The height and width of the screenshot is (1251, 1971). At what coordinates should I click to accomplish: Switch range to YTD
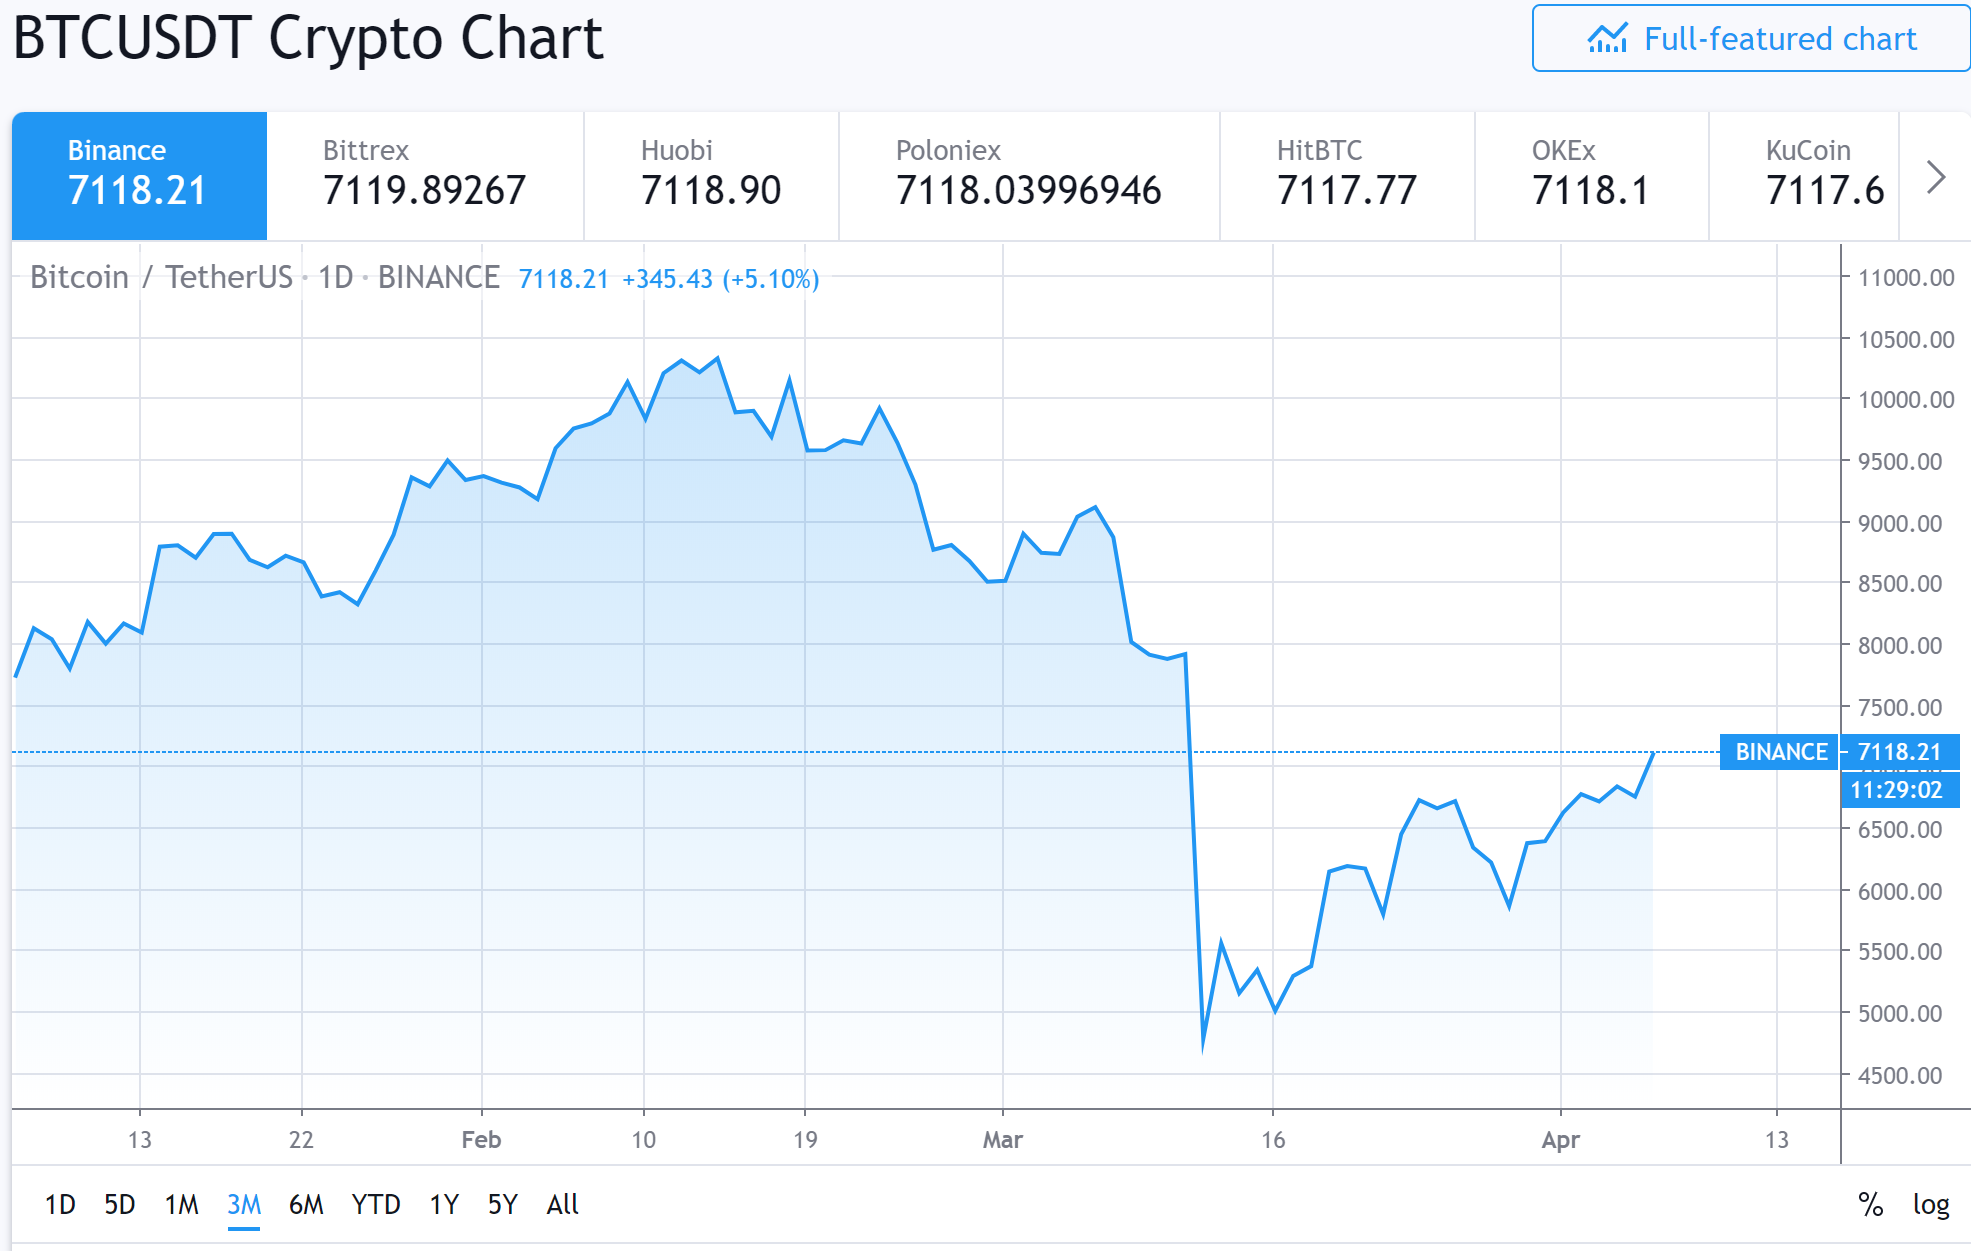(376, 1204)
